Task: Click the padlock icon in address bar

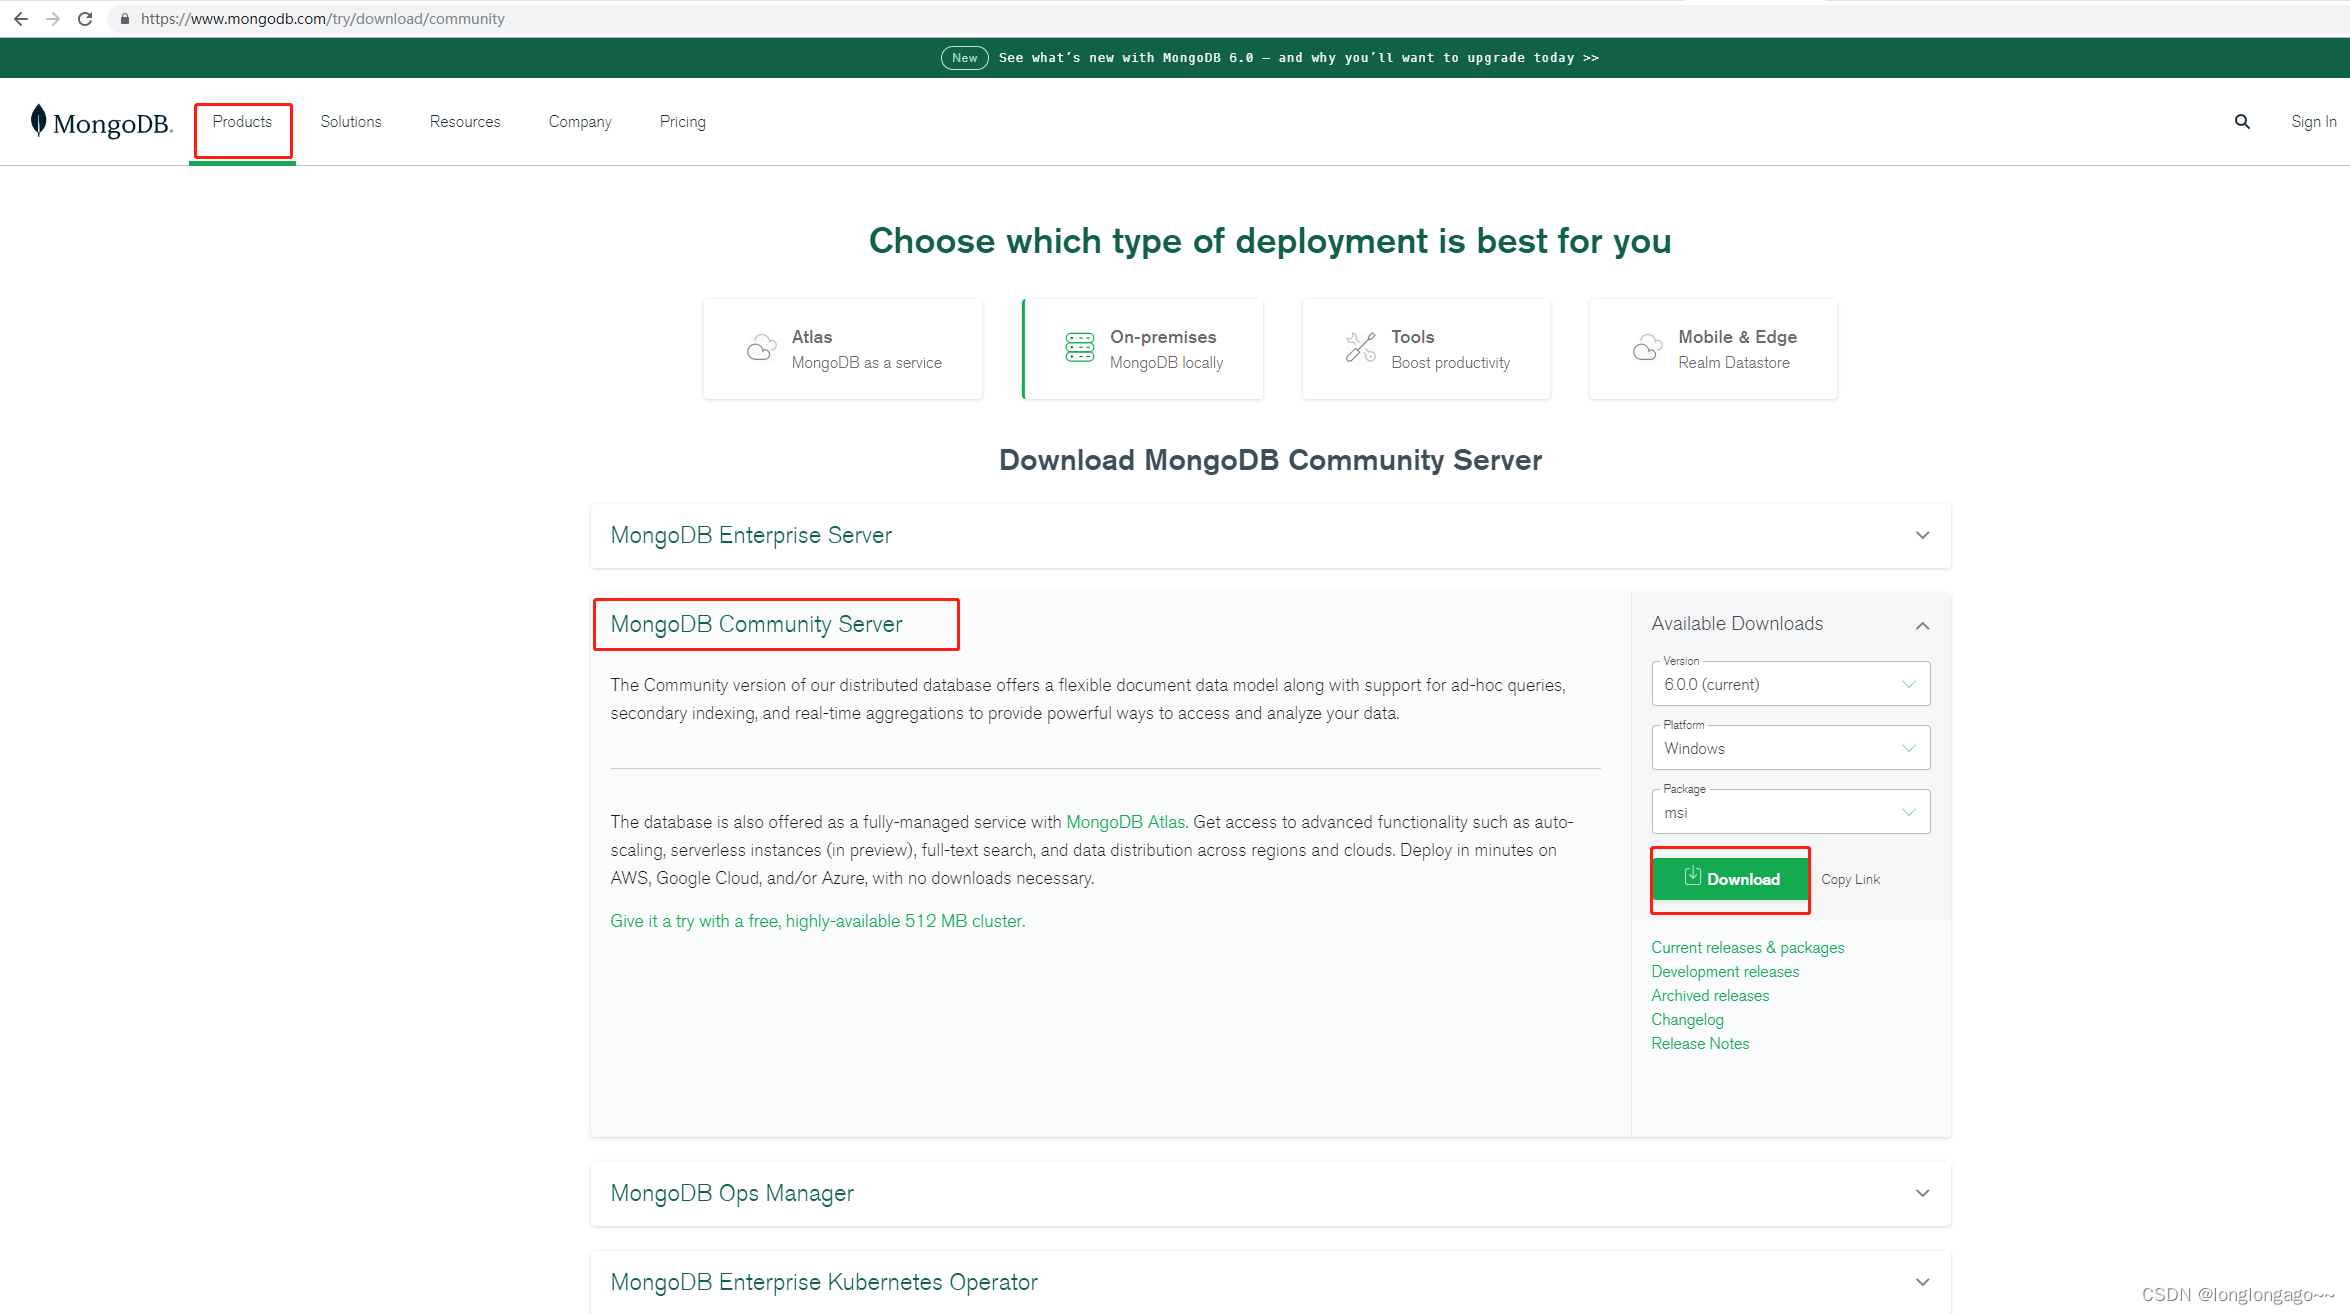Action: (x=125, y=19)
